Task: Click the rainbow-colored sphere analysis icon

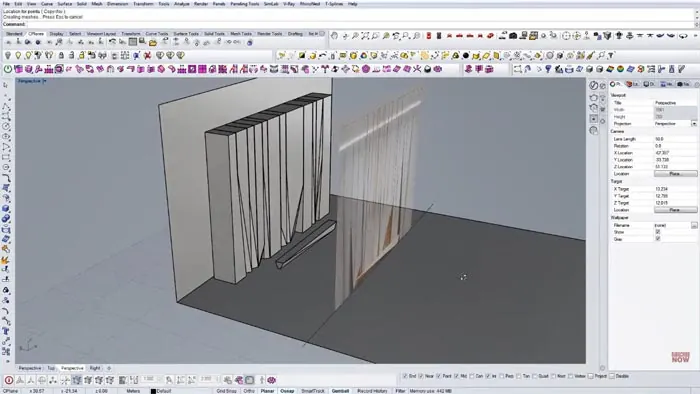Action: (620, 69)
